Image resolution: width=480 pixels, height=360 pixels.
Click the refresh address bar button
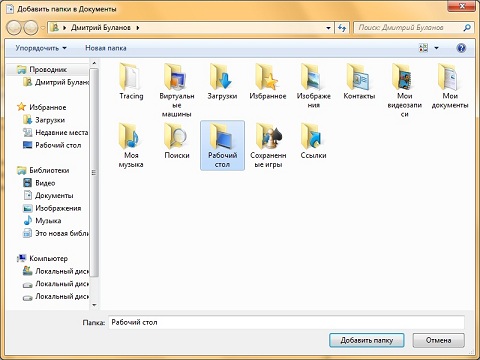click(x=342, y=28)
